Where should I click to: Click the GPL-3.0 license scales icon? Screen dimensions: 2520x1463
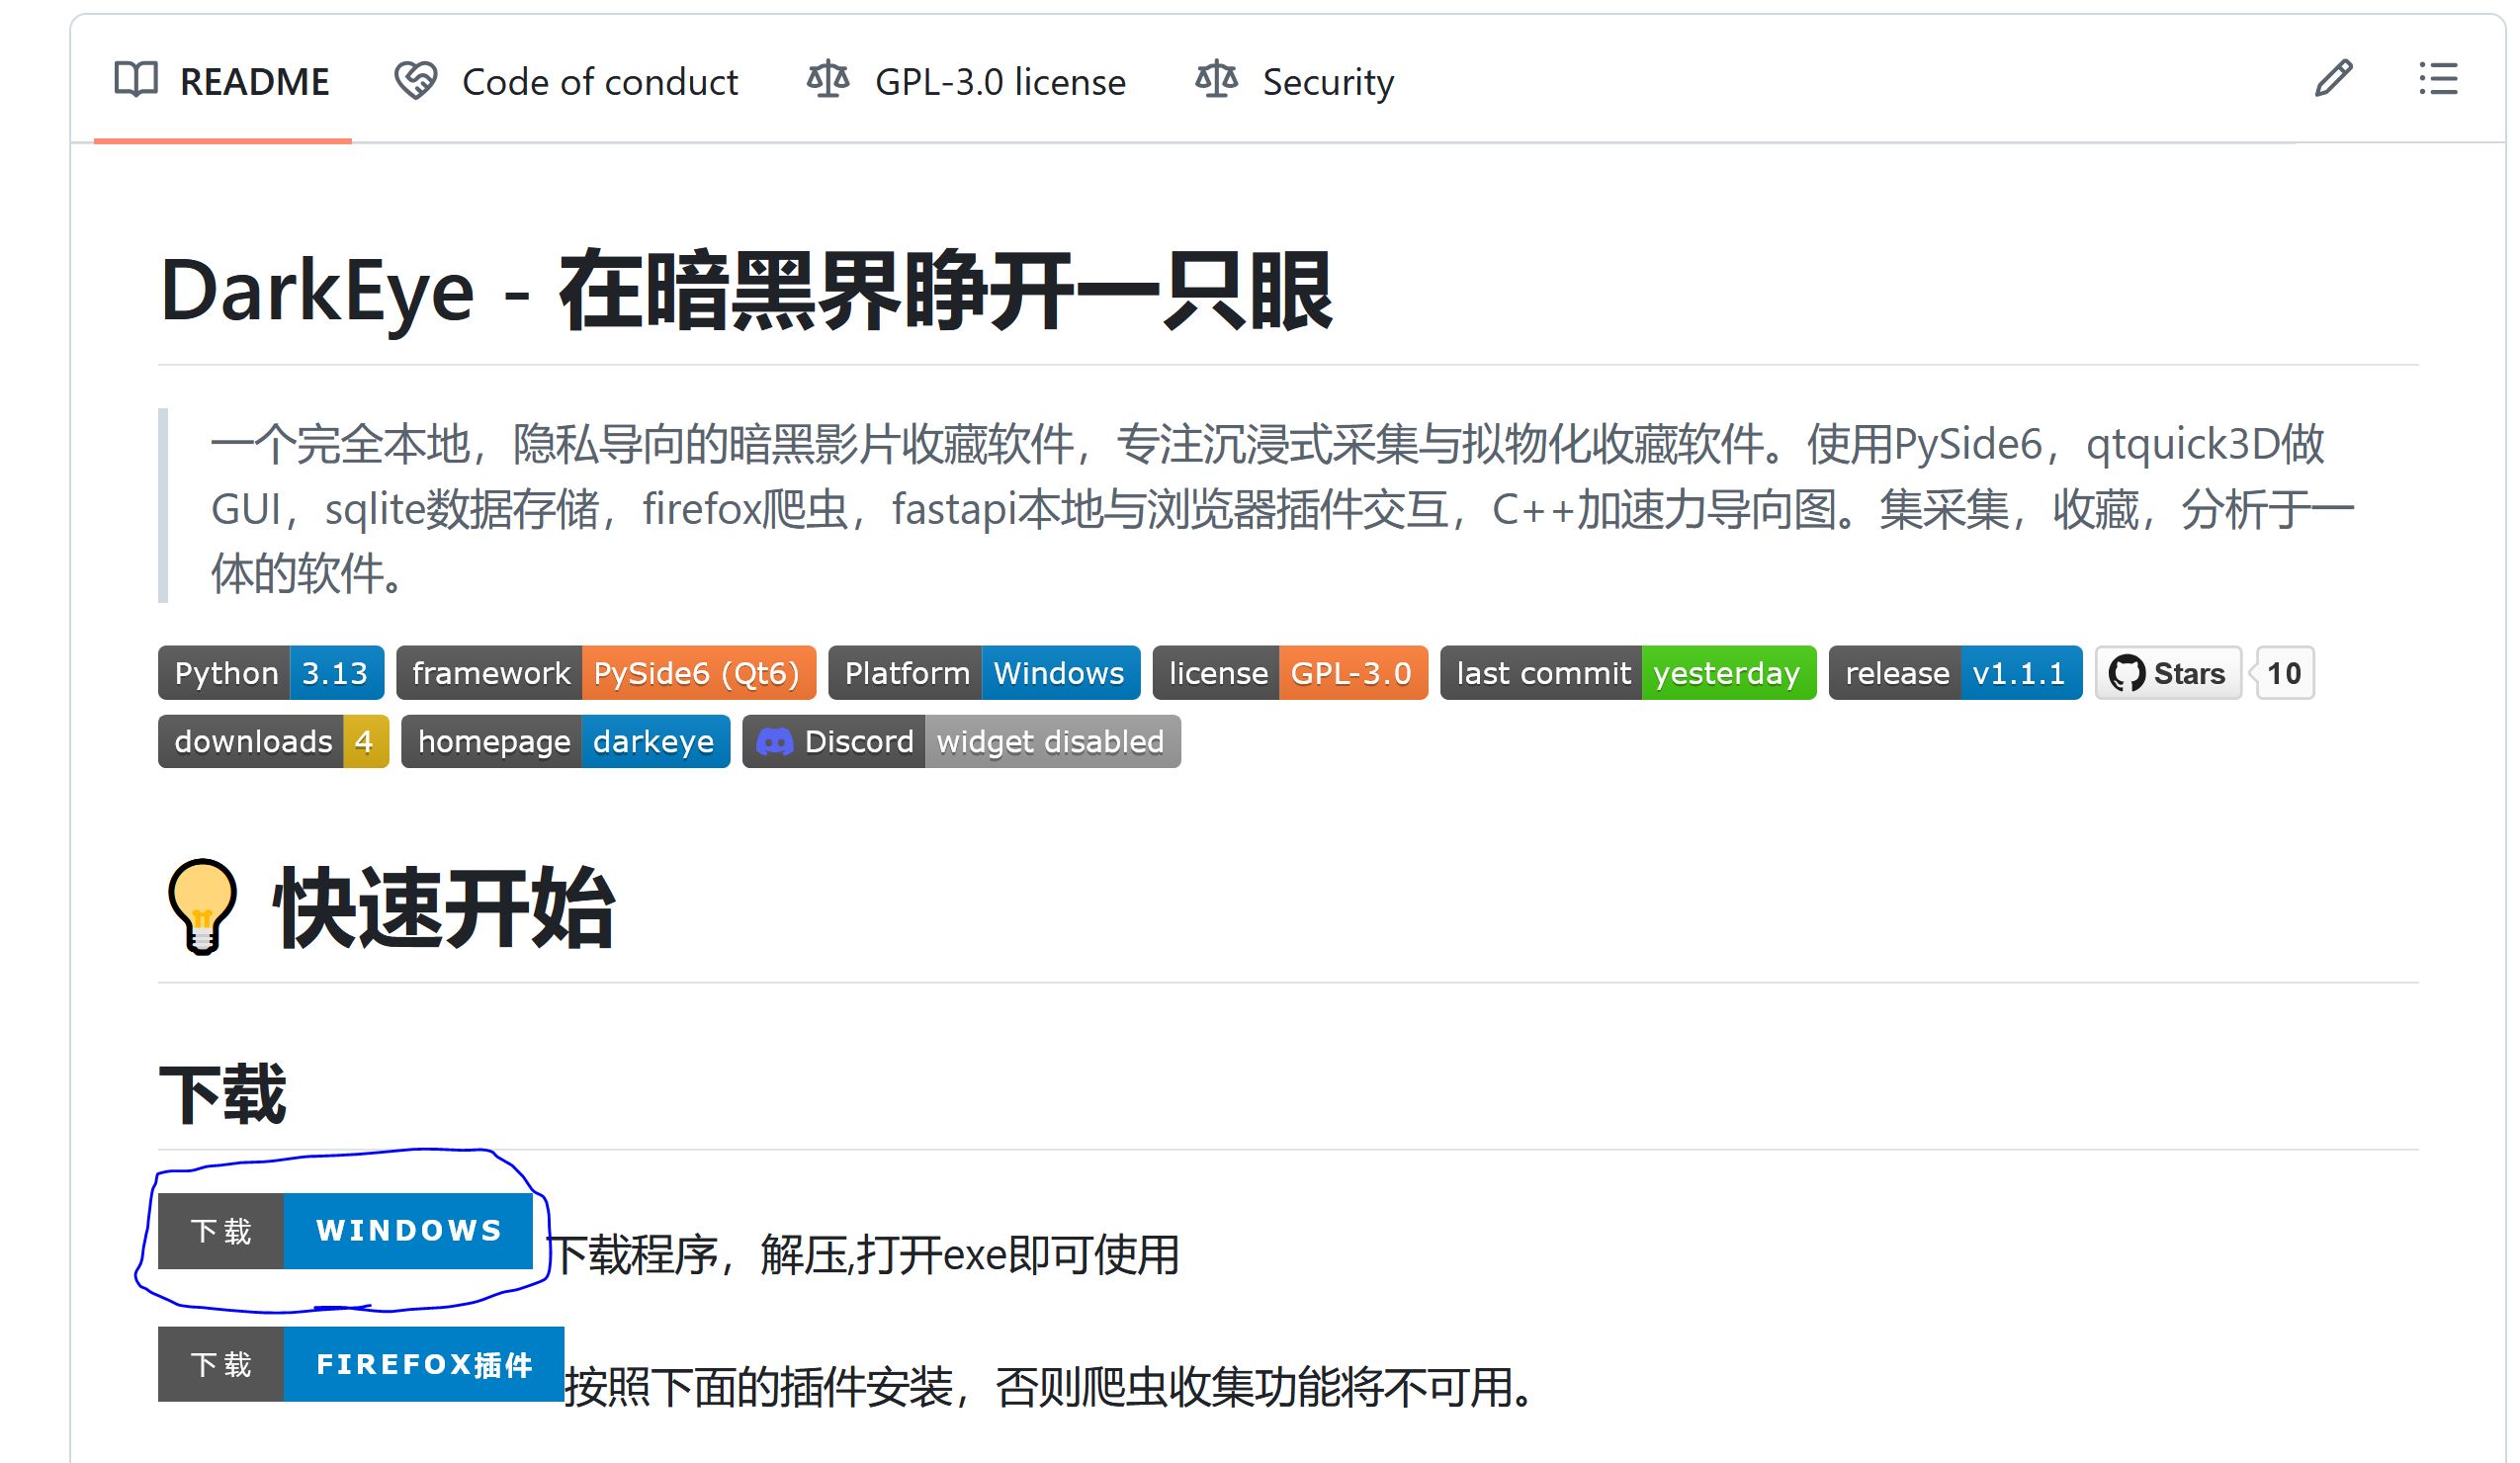point(829,80)
